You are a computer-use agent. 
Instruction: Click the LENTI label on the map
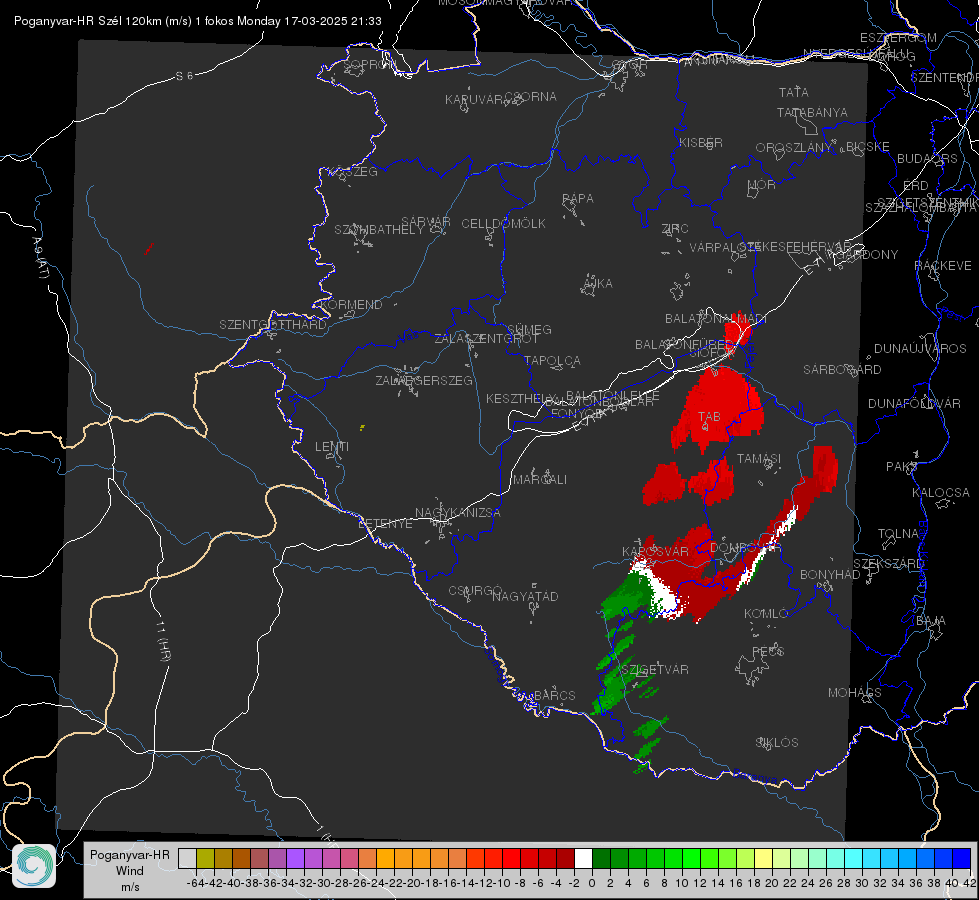click(332, 447)
